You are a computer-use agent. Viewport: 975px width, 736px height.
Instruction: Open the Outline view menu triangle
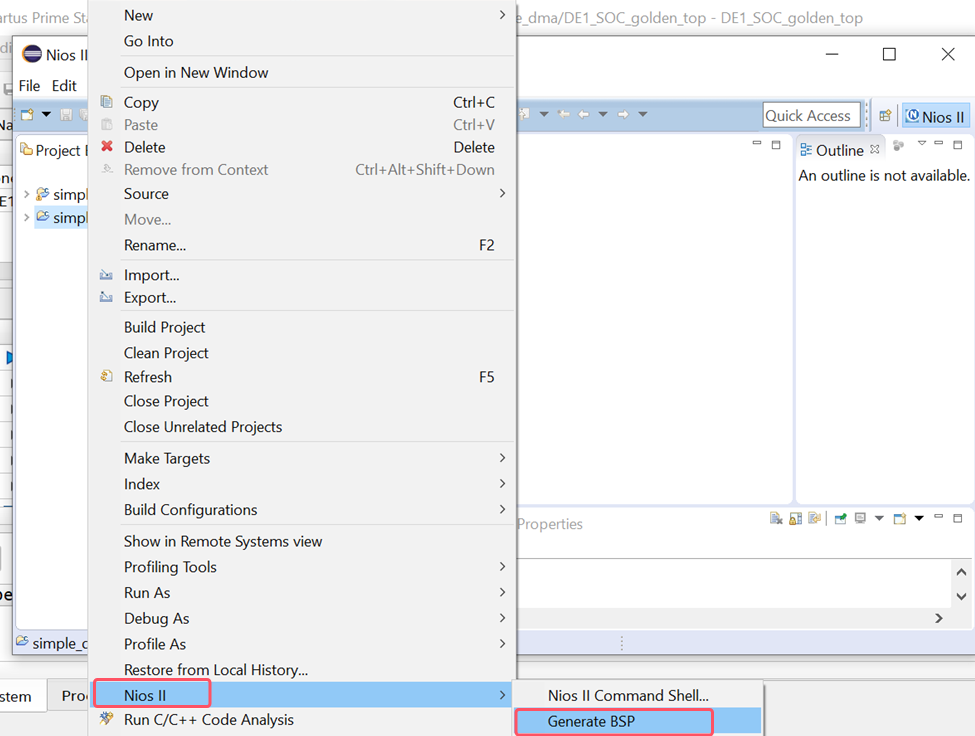pyautogui.click(x=922, y=144)
